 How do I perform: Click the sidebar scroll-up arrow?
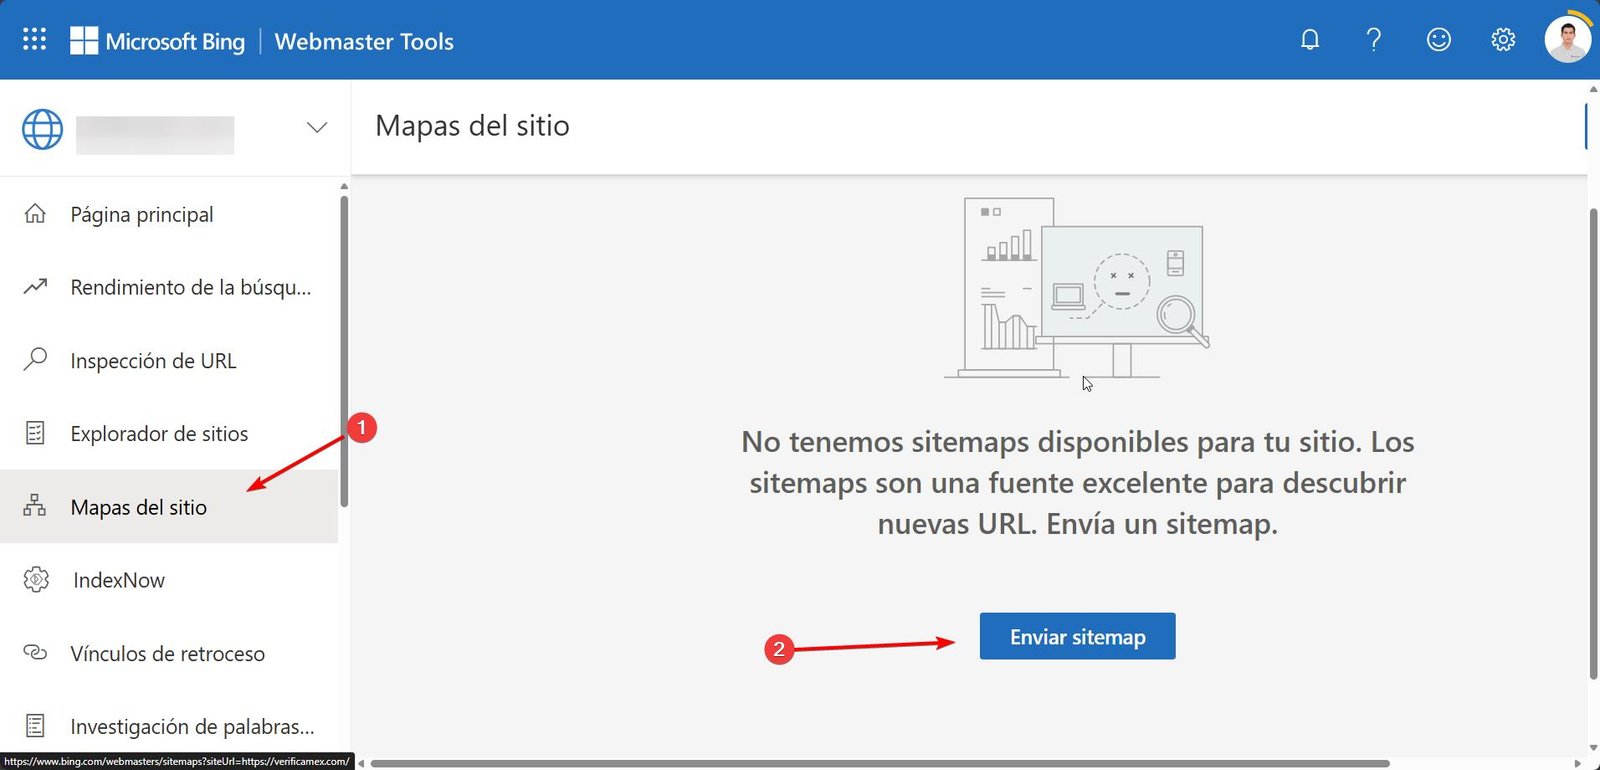344,186
